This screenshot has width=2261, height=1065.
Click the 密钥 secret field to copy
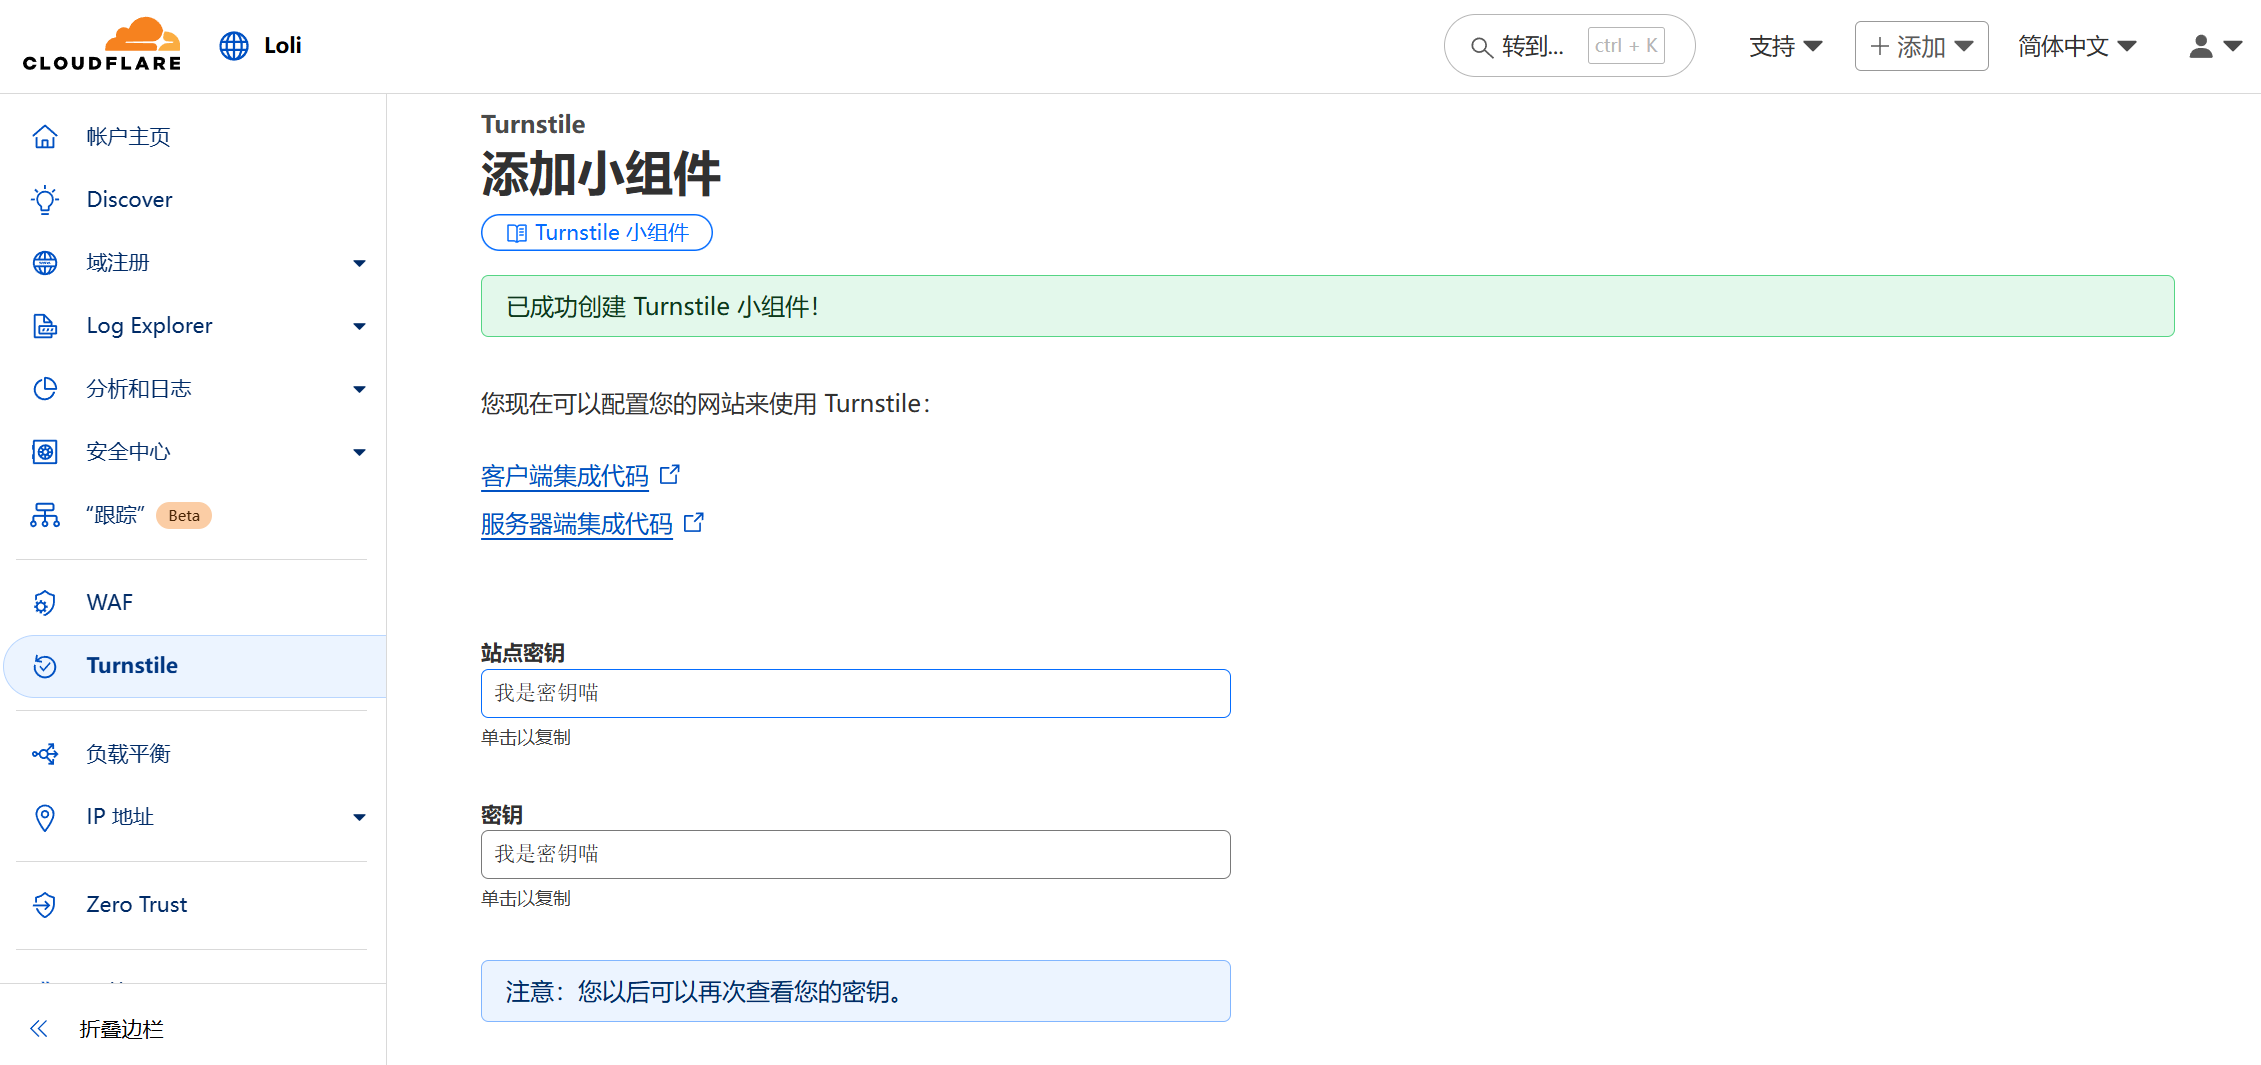(856, 854)
